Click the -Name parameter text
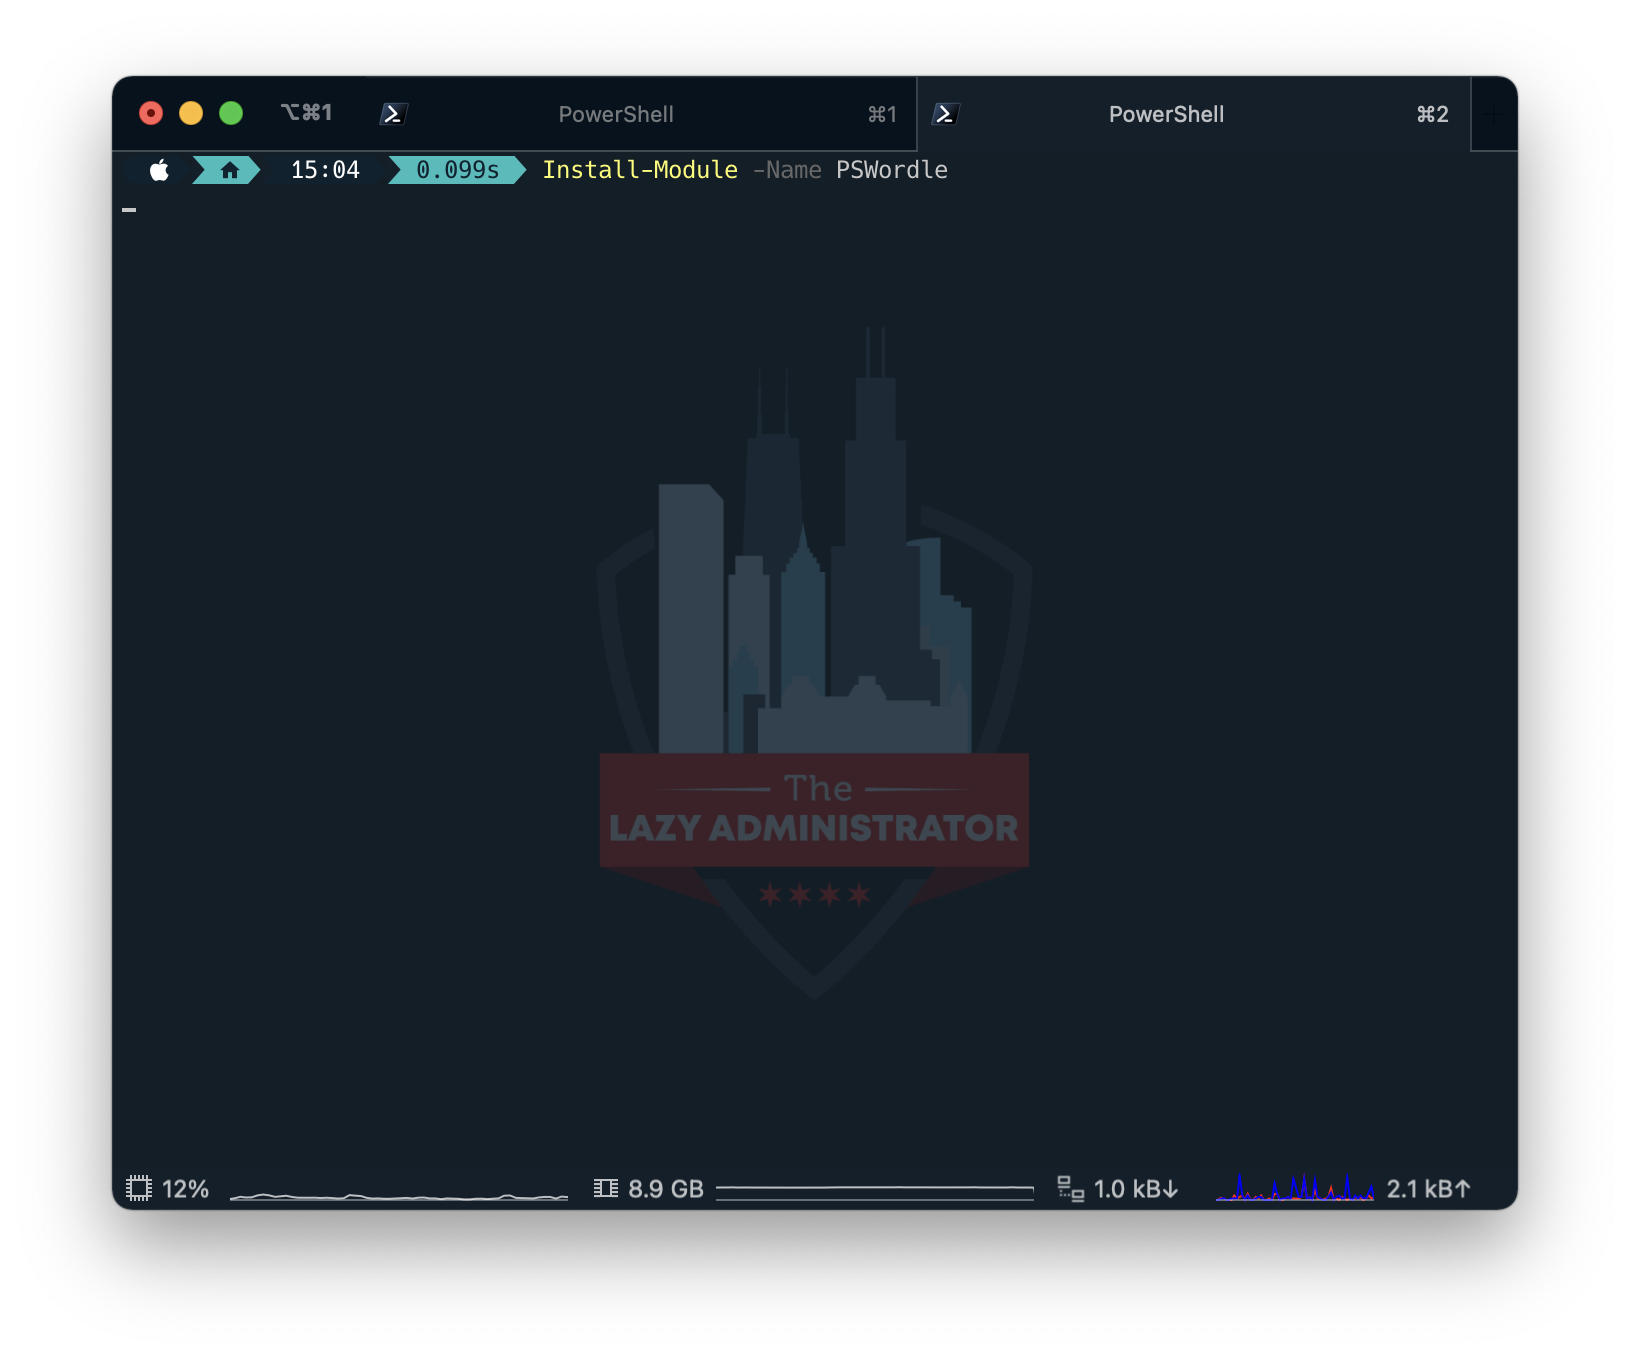 [787, 170]
